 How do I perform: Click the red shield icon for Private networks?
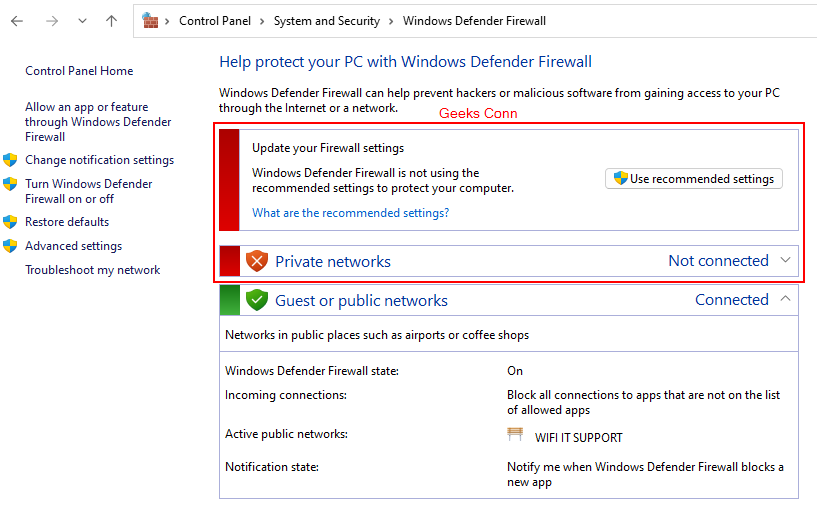257,262
